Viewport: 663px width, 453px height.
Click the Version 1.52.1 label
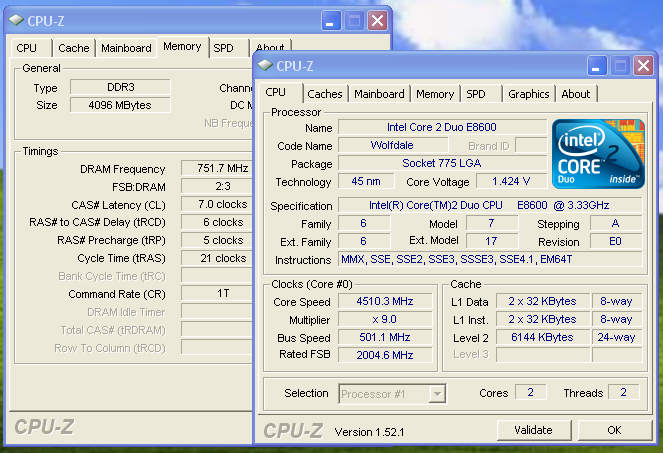(370, 432)
